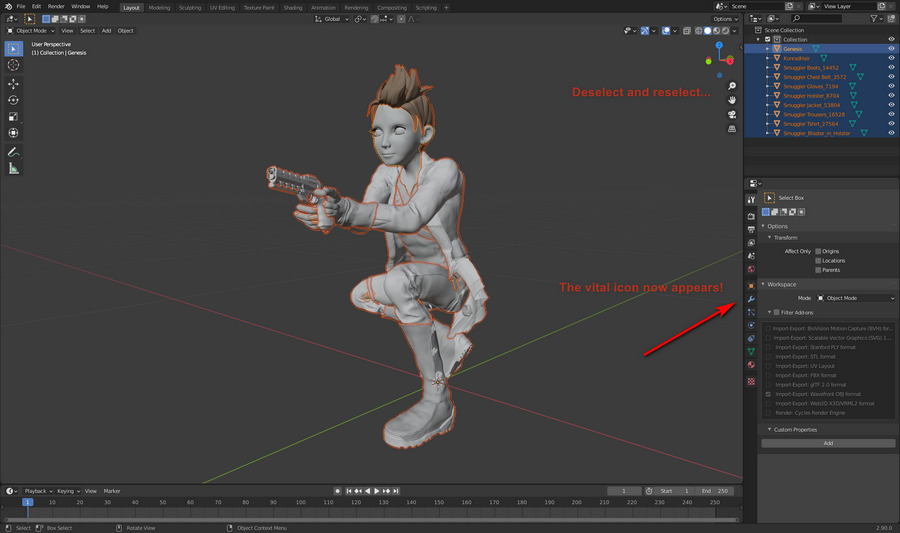Viewport: 900px width, 533px height.
Task: Toggle the camera view gizmo button
Action: coord(732,114)
